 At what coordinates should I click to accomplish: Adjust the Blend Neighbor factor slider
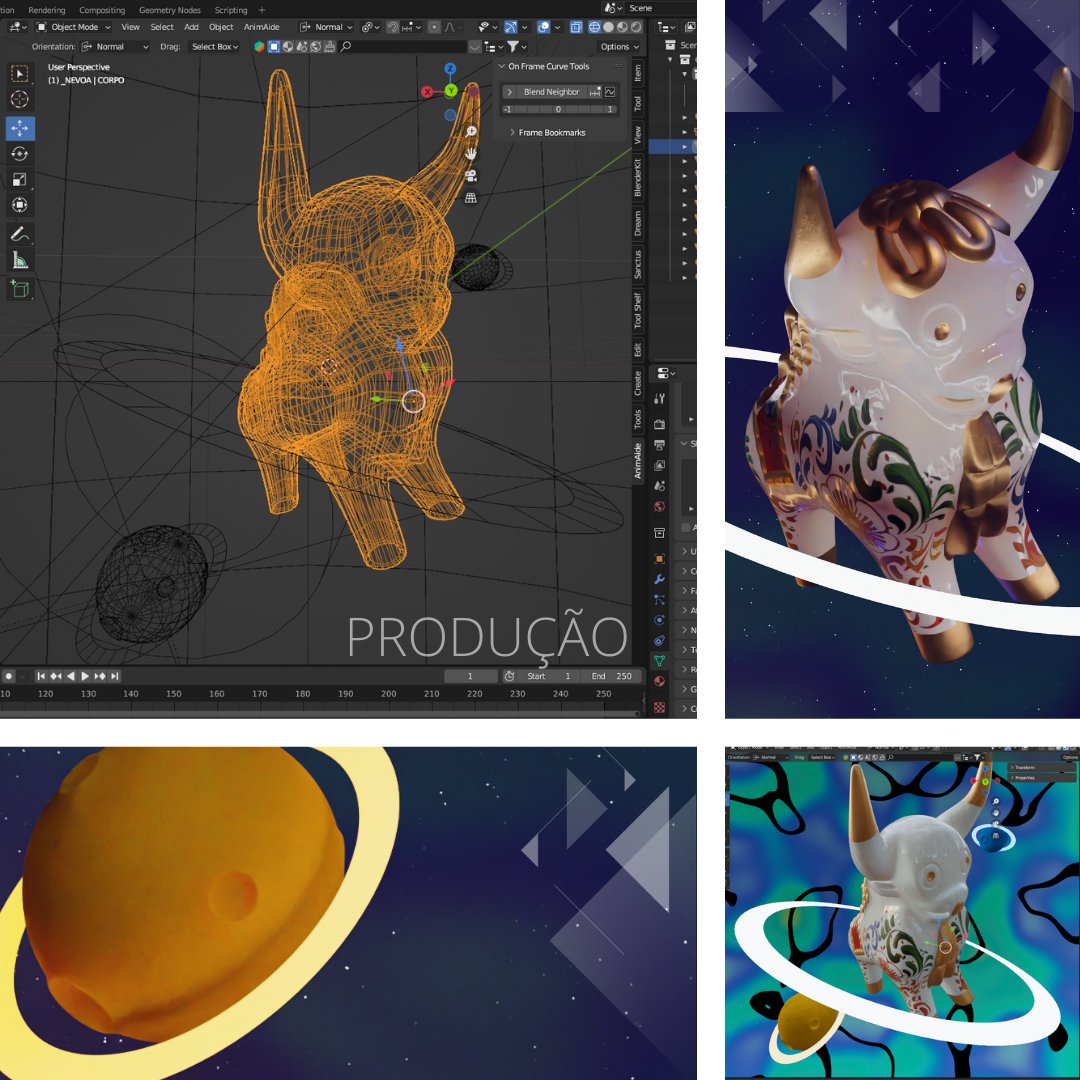pos(559,110)
